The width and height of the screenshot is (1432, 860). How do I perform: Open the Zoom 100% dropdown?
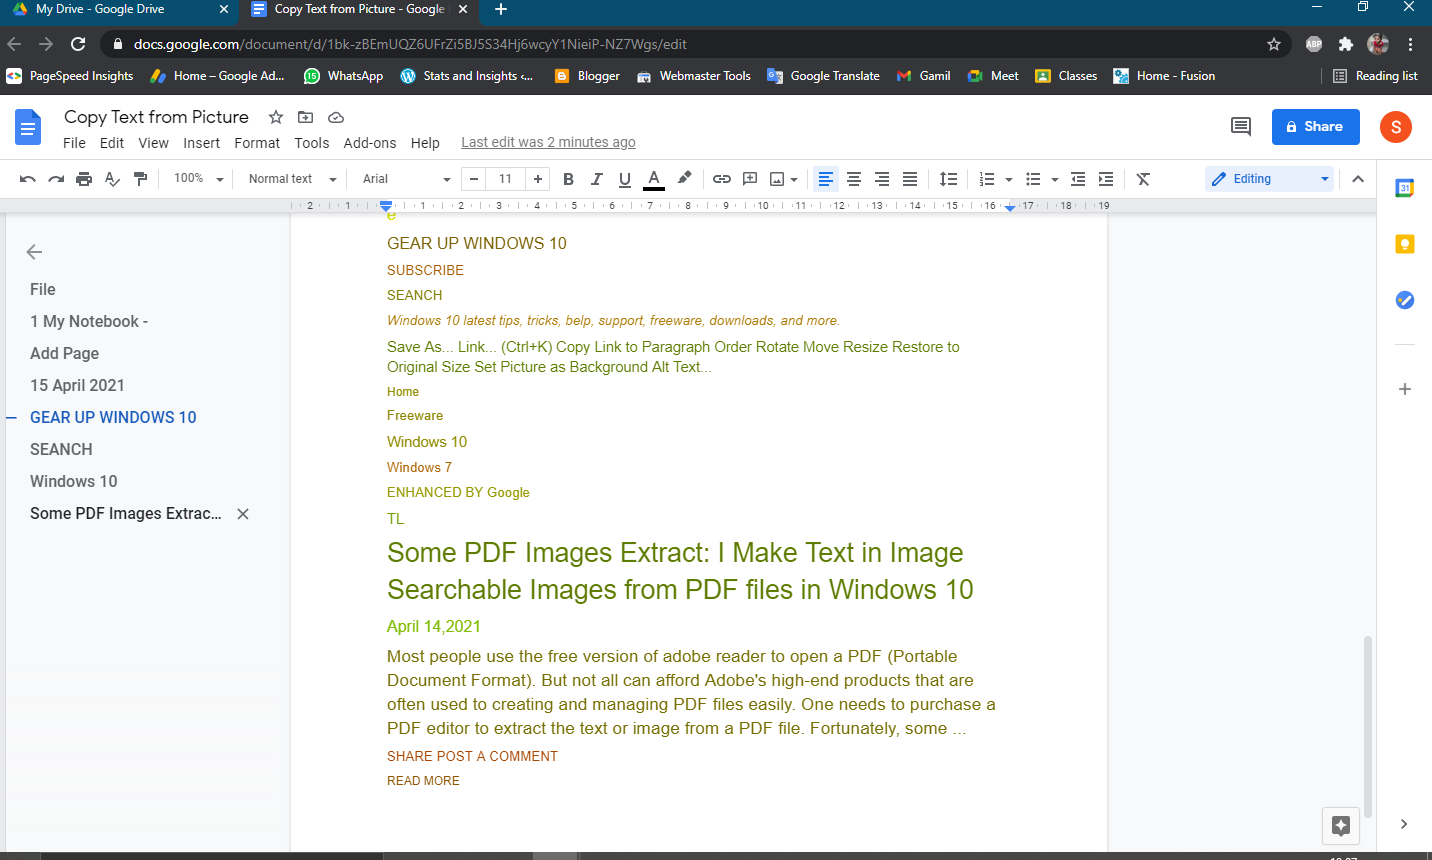point(198,179)
